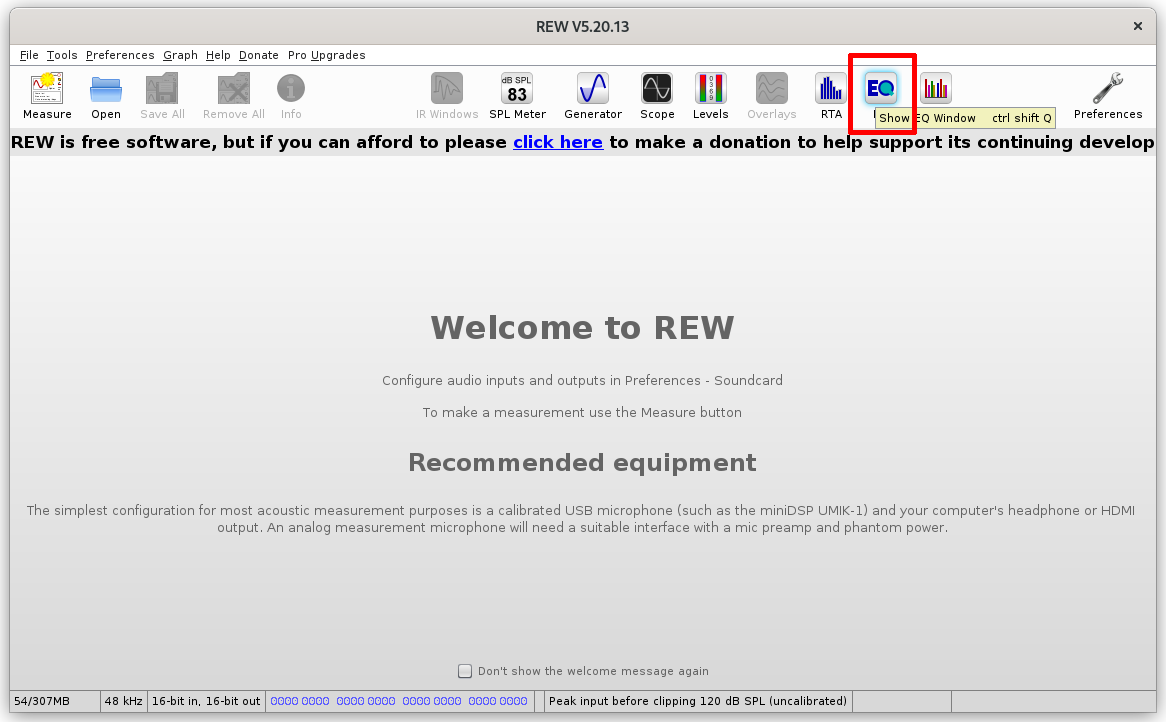Click the "Recommended equipment" heading
1166x722 pixels.
click(x=582, y=462)
